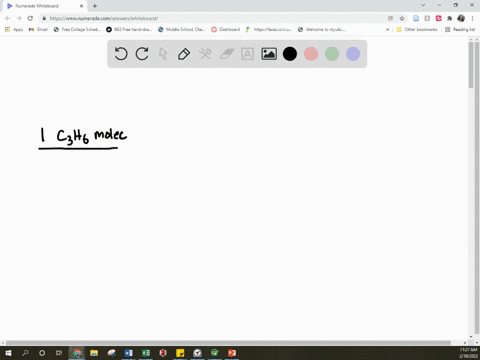Select the text box tool

coord(247,54)
